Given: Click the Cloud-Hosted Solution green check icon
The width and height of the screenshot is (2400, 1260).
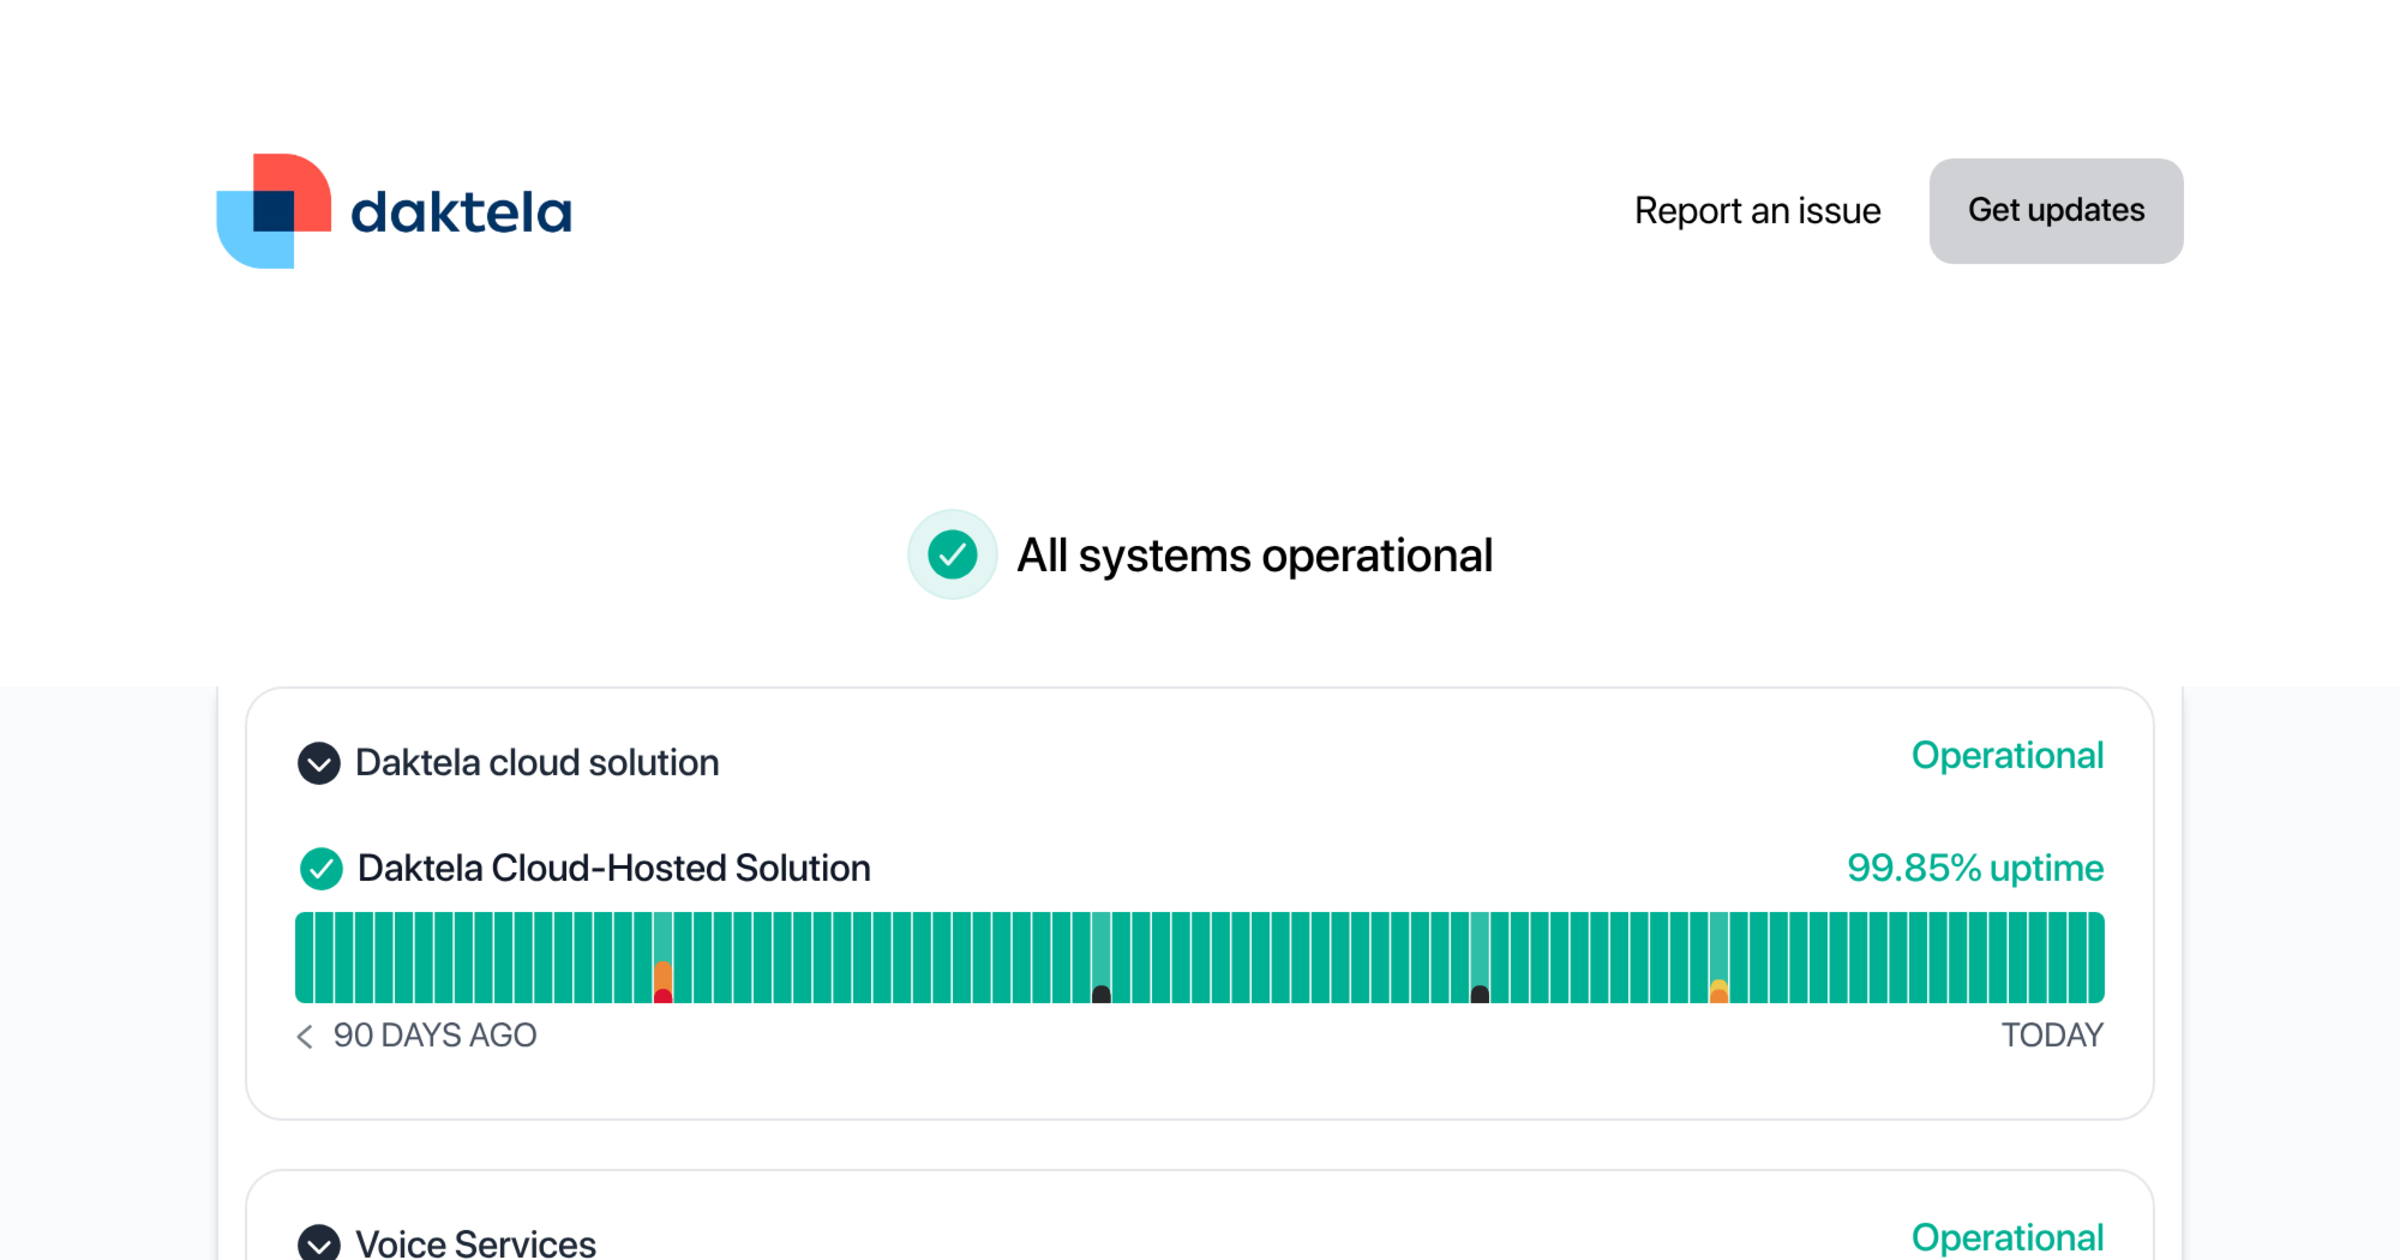Looking at the screenshot, I should point(321,868).
